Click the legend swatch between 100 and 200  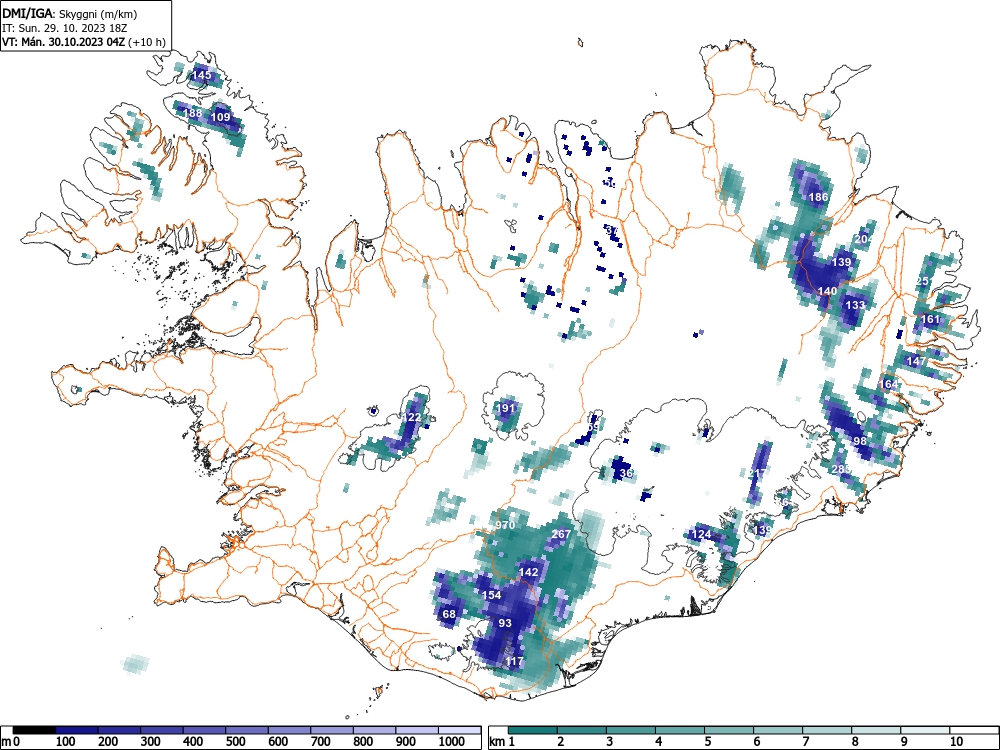click(77, 730)
